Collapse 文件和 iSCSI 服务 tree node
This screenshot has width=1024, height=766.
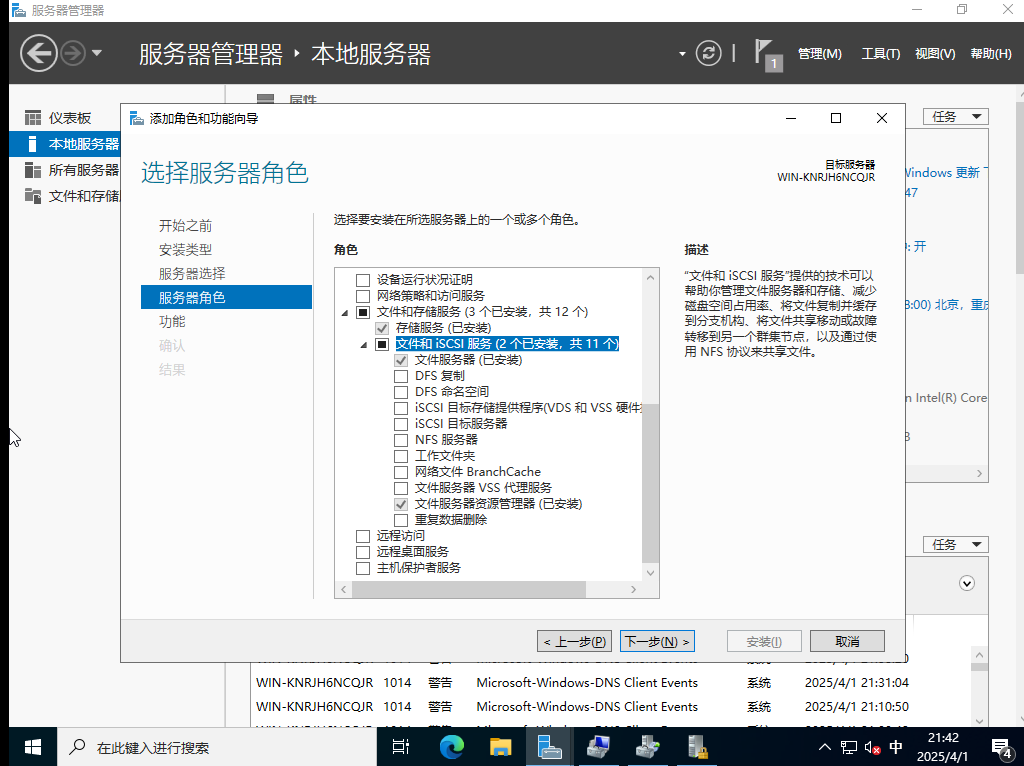coord(364,345)
